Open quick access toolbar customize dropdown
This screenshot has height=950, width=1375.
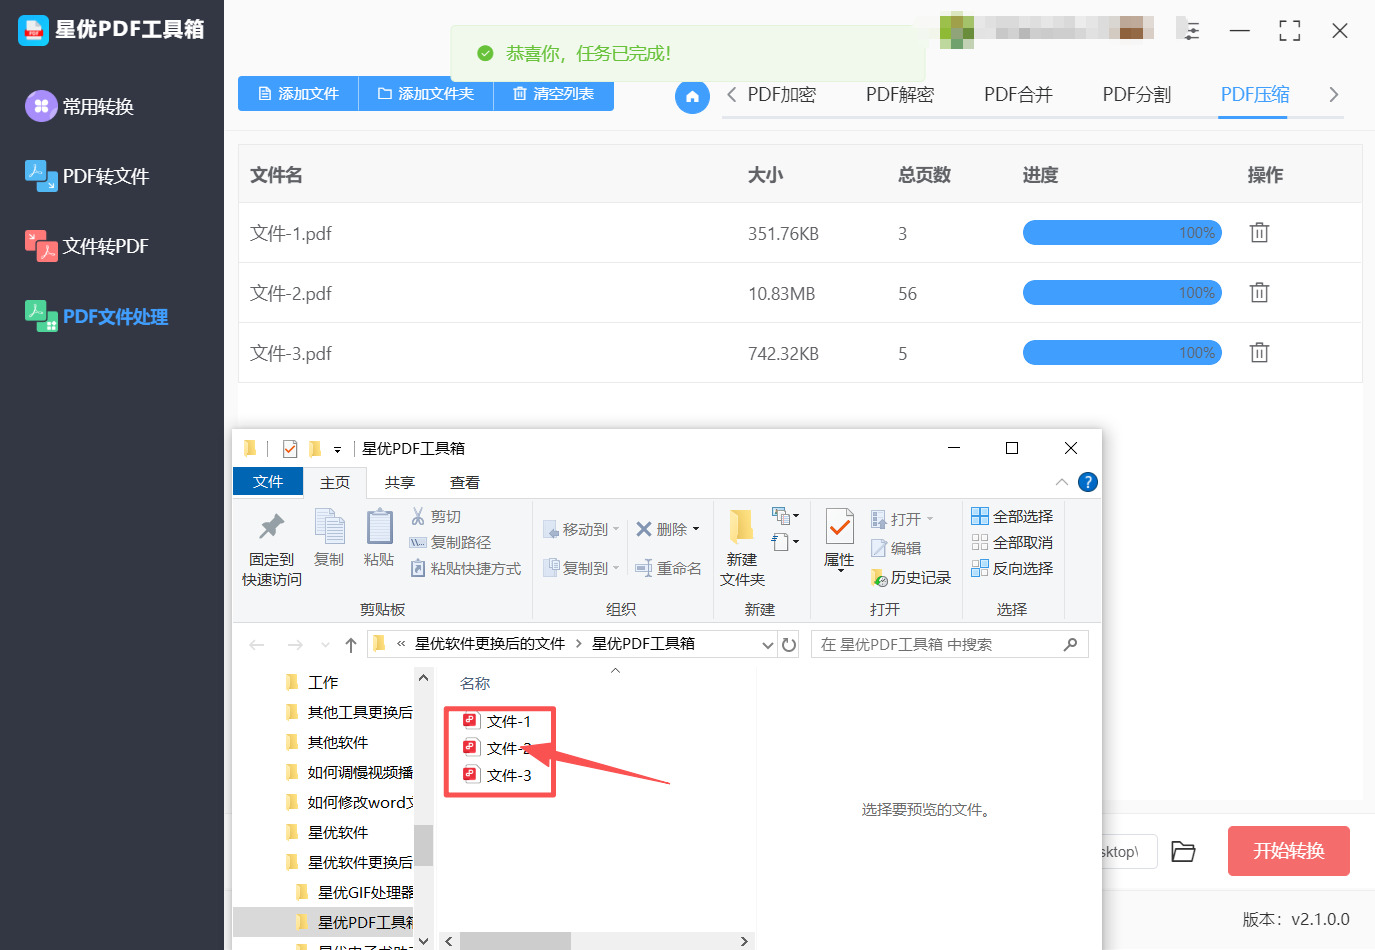(x=337, y=450)
